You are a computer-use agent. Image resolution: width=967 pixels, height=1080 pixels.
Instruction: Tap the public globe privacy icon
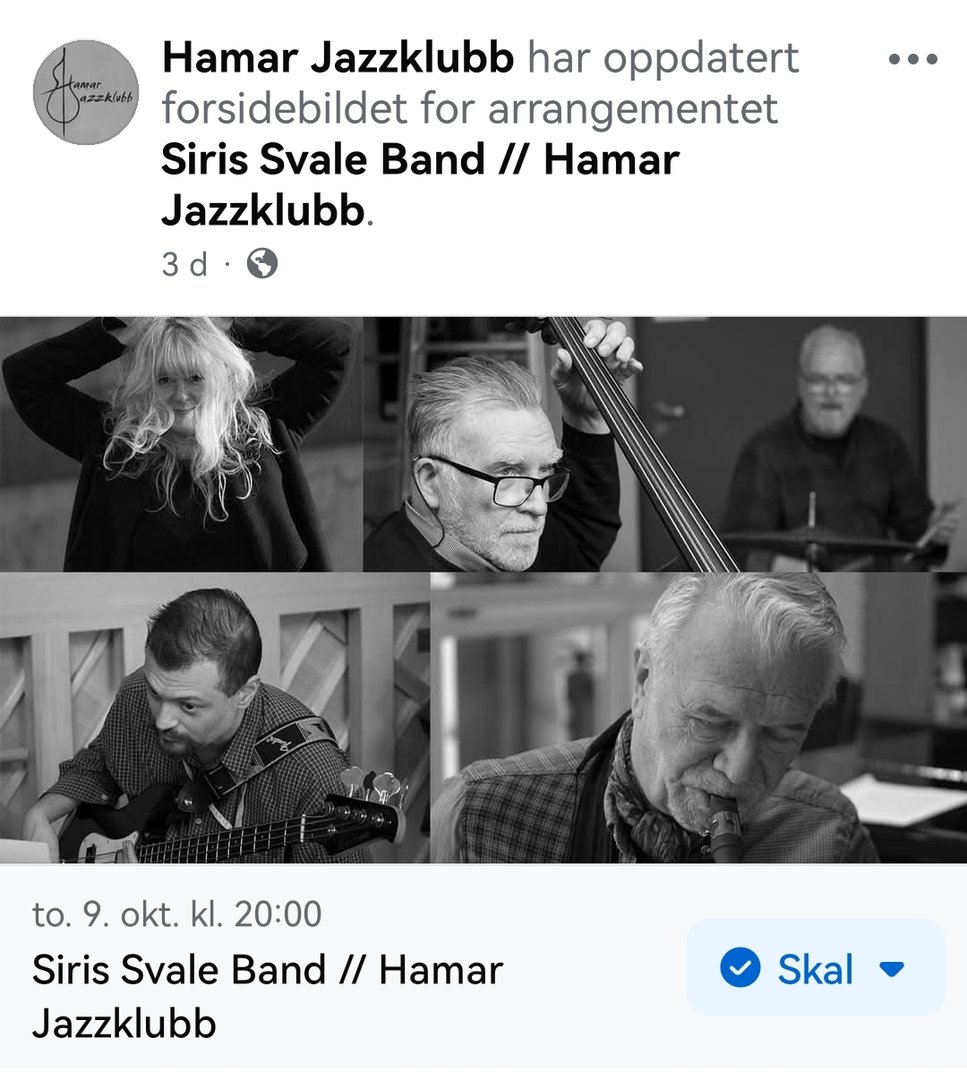262,263
